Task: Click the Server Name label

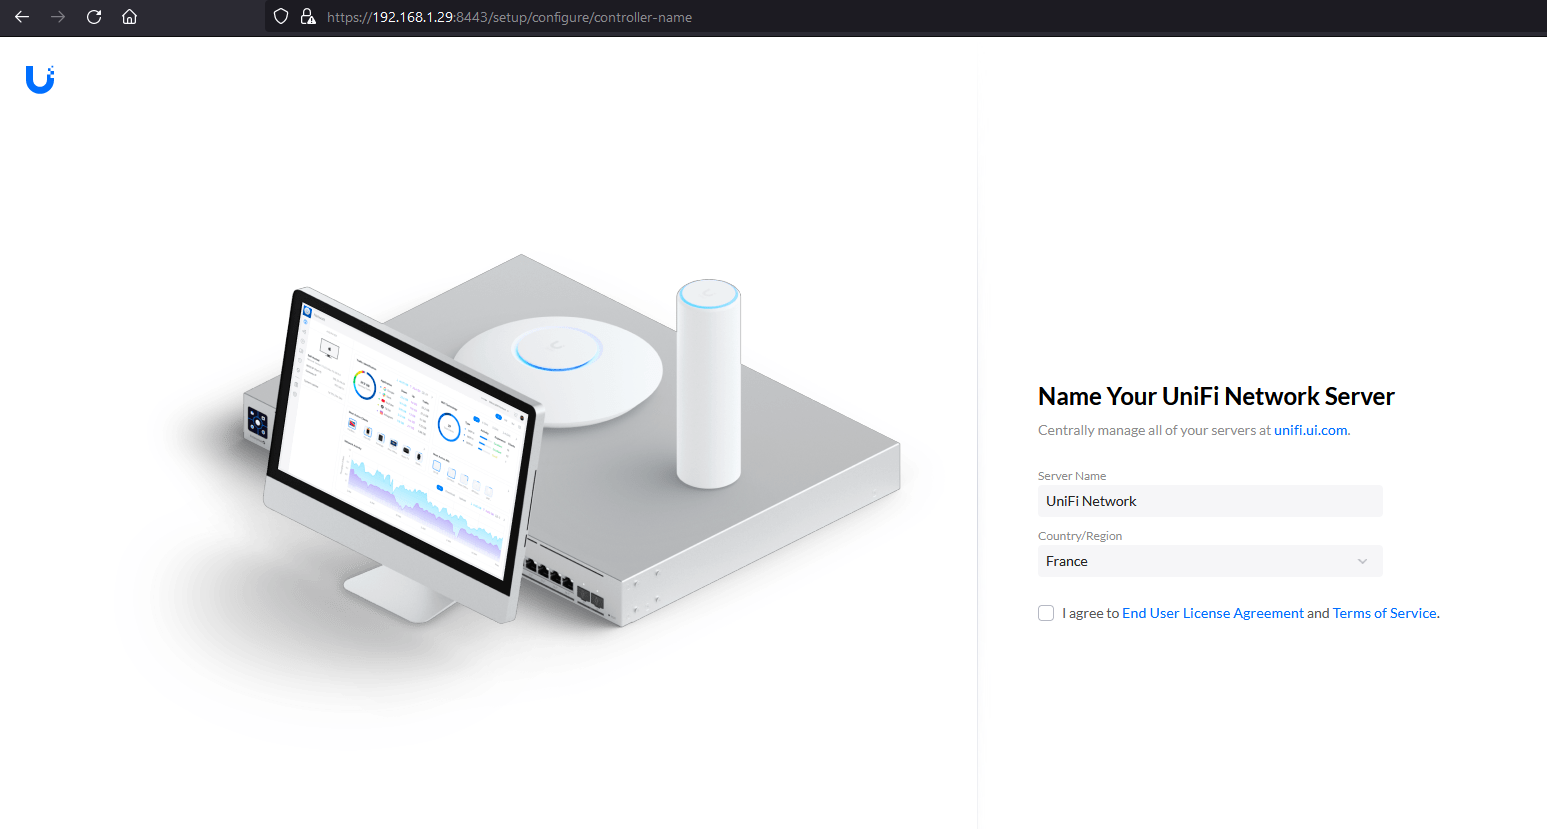Action: [x=1072, y=476]
